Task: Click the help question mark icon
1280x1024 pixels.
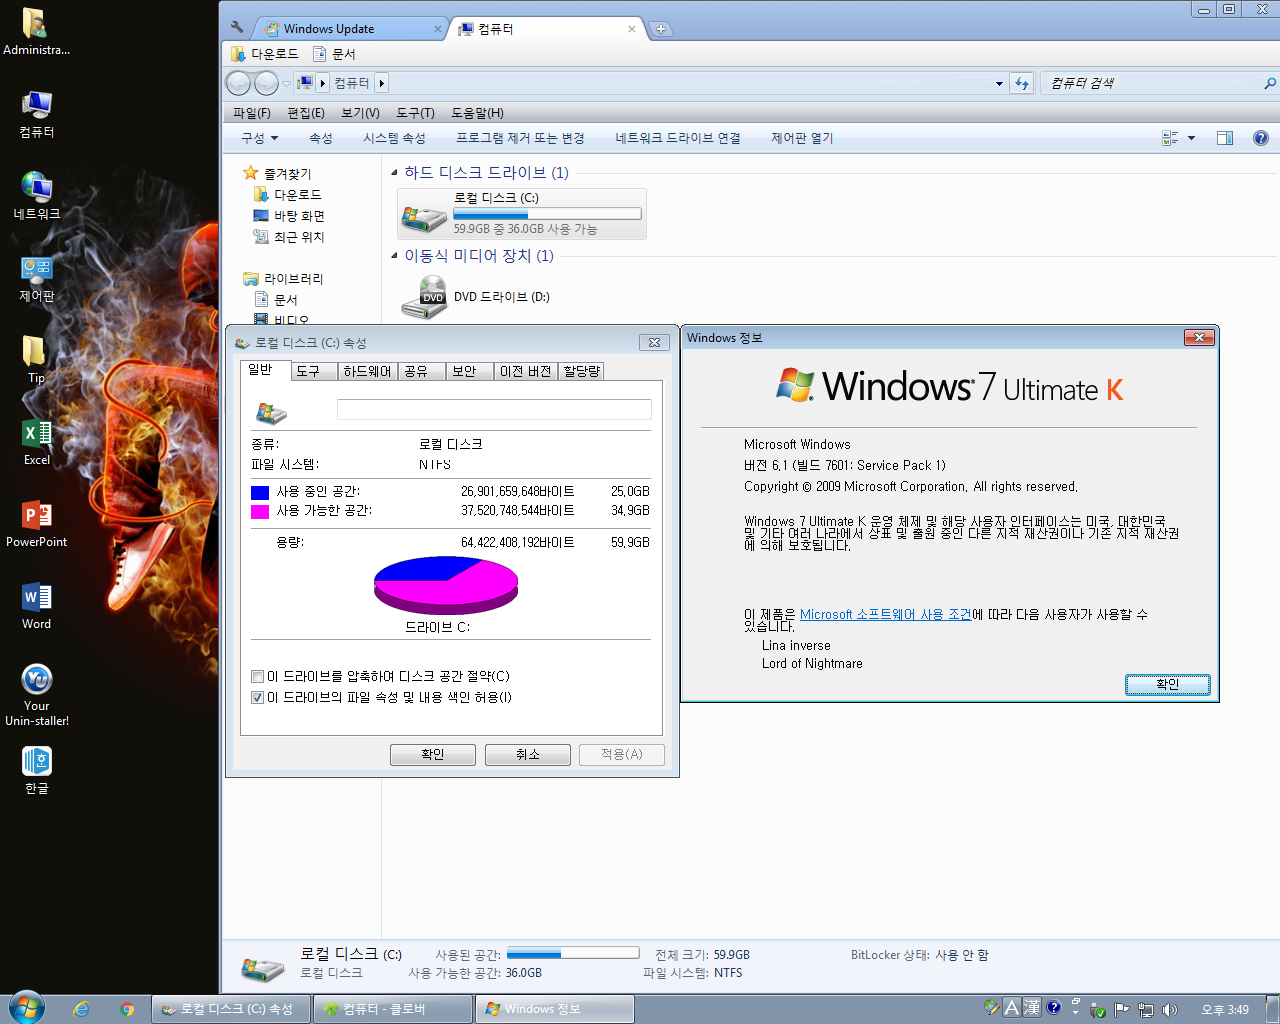Action: click(x=1261, y=138)
